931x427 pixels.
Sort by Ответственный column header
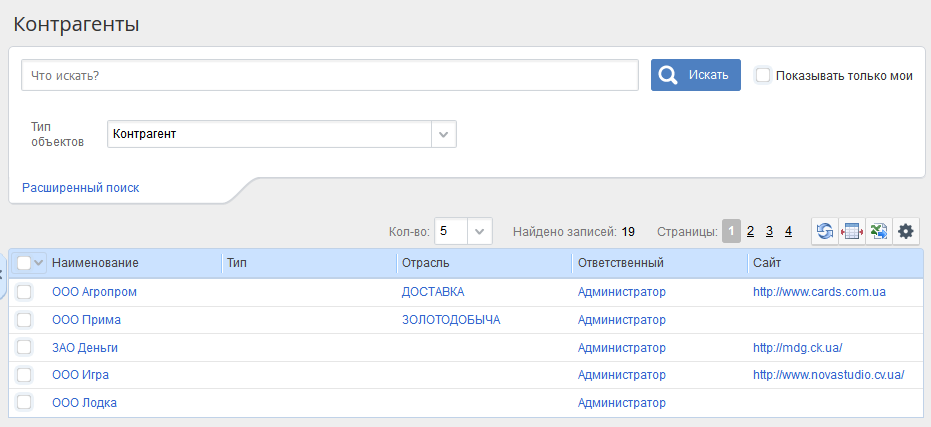[621, 262]
